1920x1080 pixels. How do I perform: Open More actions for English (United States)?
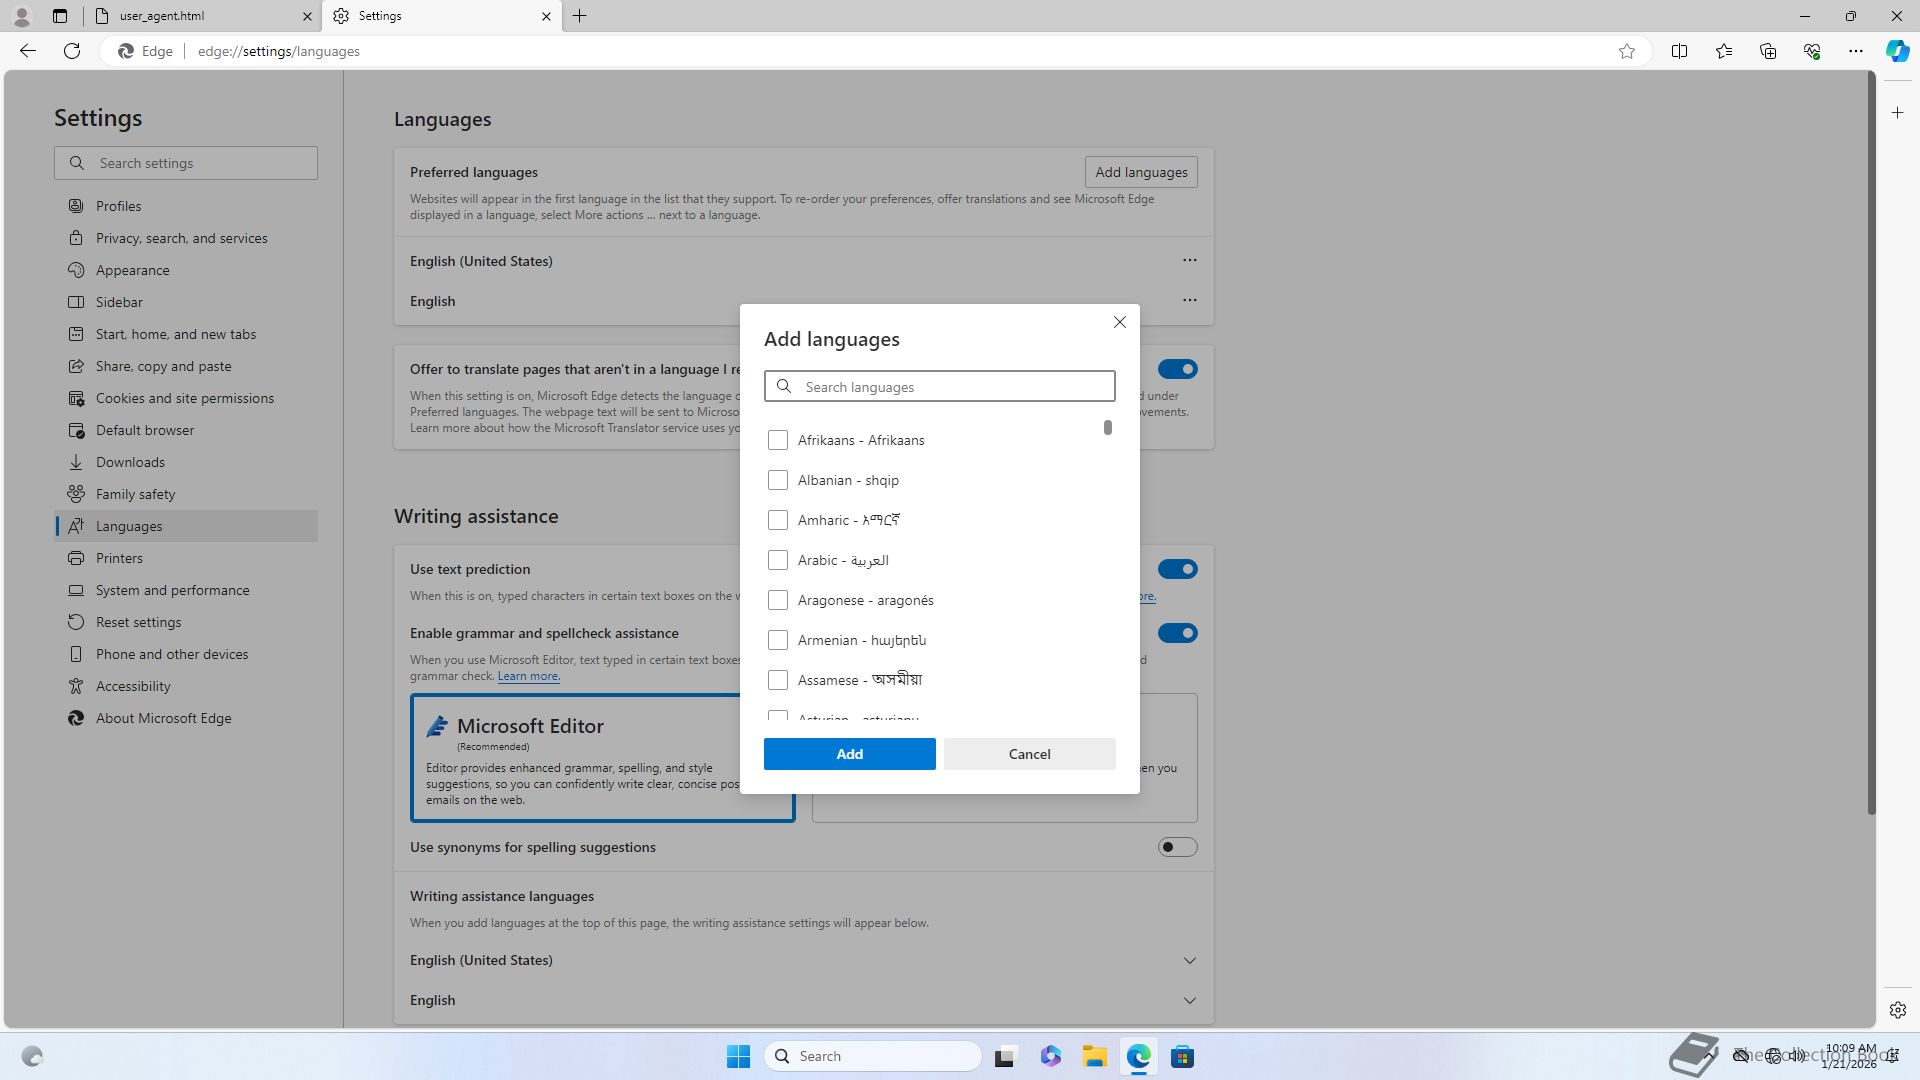point(1189,260)
